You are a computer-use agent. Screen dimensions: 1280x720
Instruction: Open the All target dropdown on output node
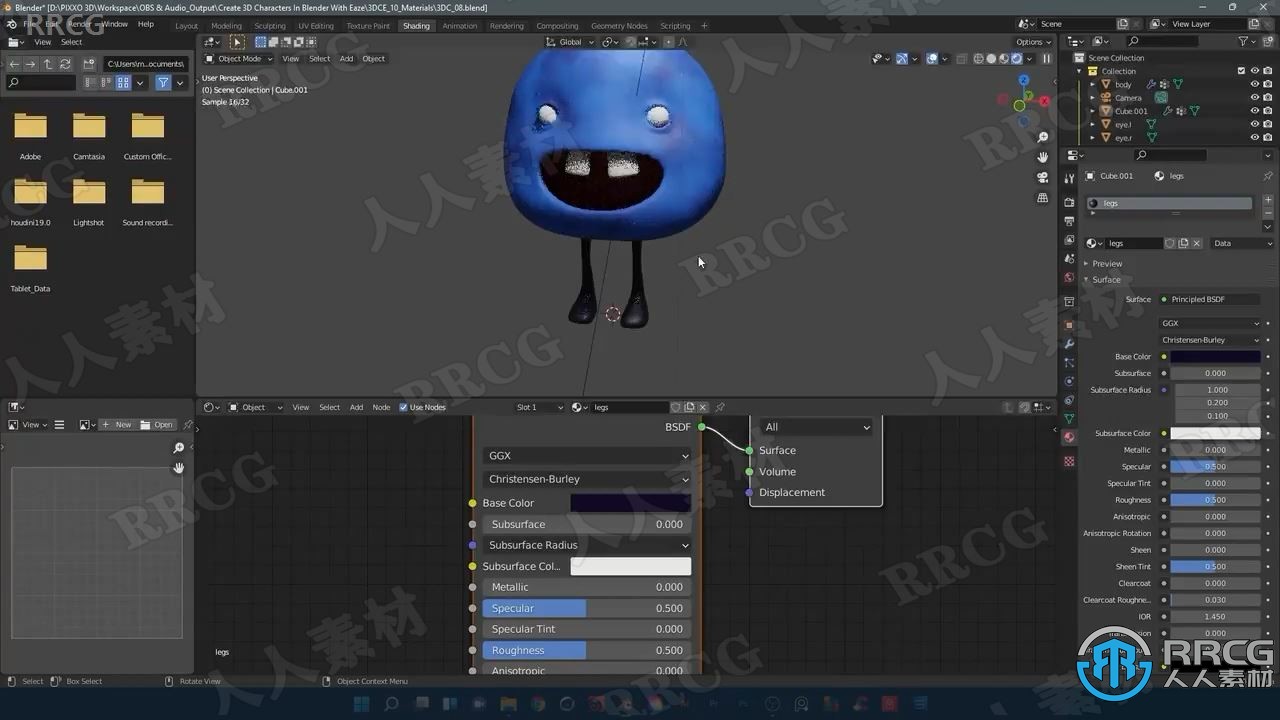[816, 427]
